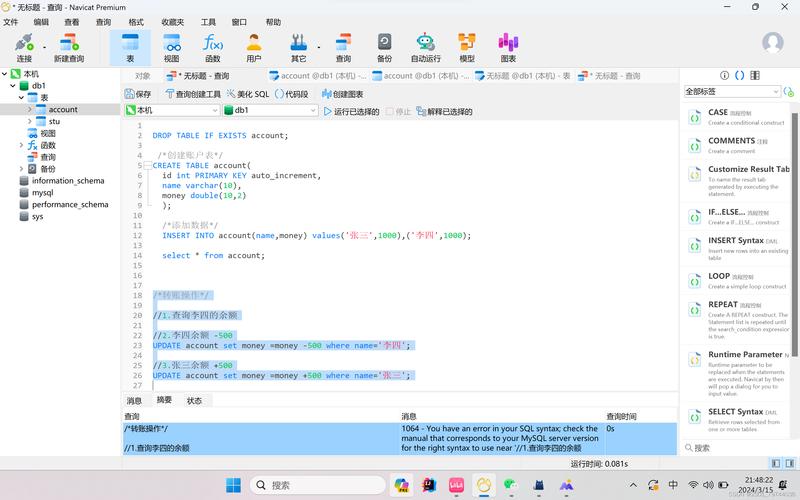
Task: Select the 1064 error message row
Action: (x=400, y=438)
